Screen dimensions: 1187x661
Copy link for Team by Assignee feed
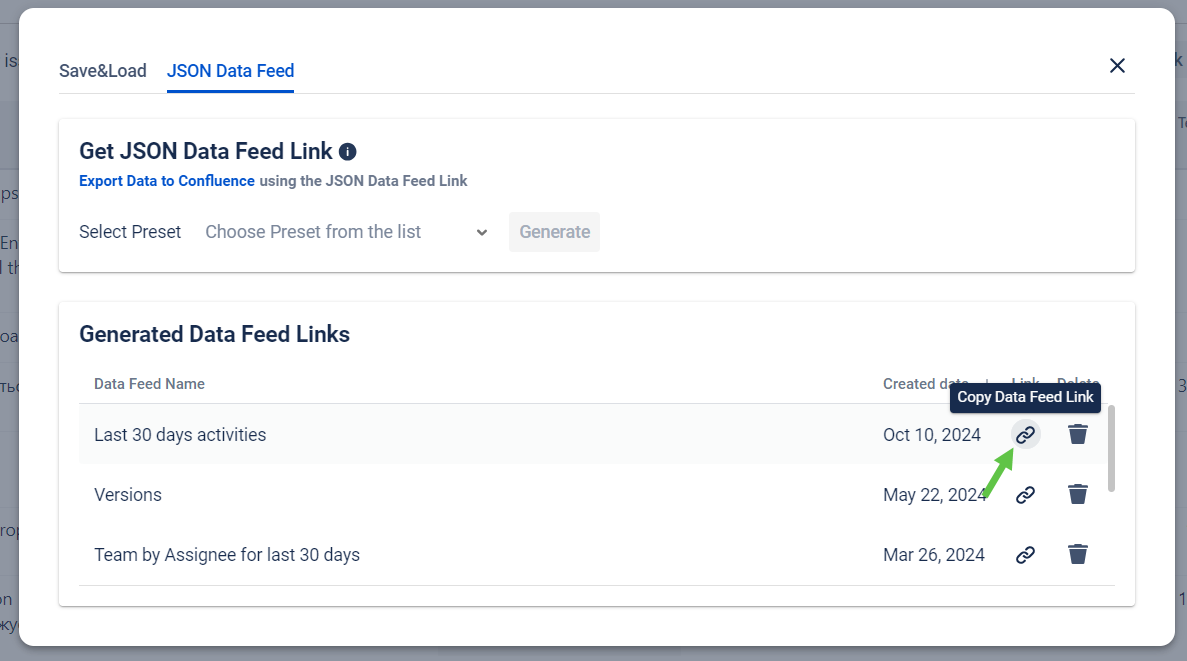pos(1025,555)
